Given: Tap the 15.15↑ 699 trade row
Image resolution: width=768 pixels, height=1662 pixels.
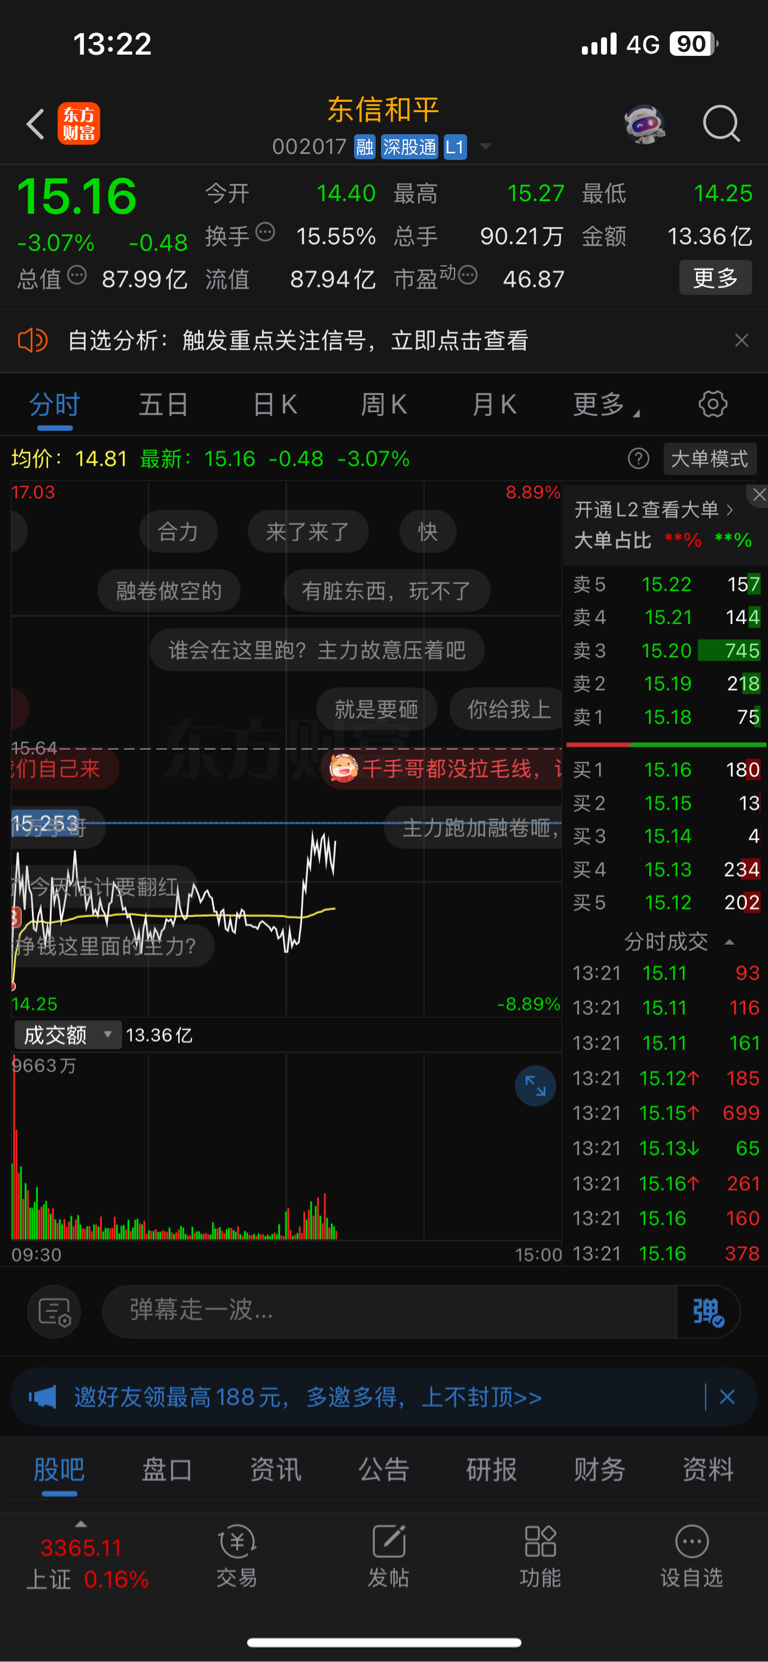Looking at the screenshot, I should tap(666, 1113).
